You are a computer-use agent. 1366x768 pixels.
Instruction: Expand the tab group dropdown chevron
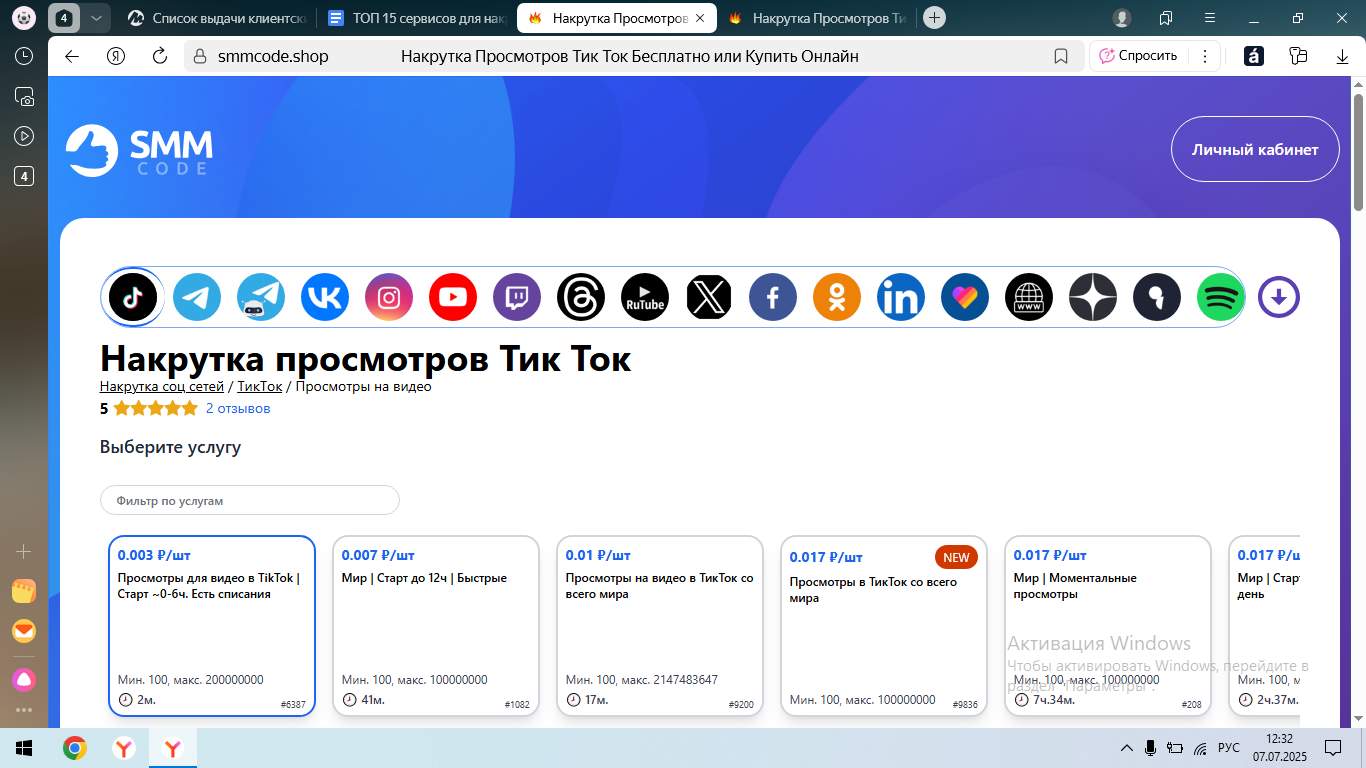point(96,18)
